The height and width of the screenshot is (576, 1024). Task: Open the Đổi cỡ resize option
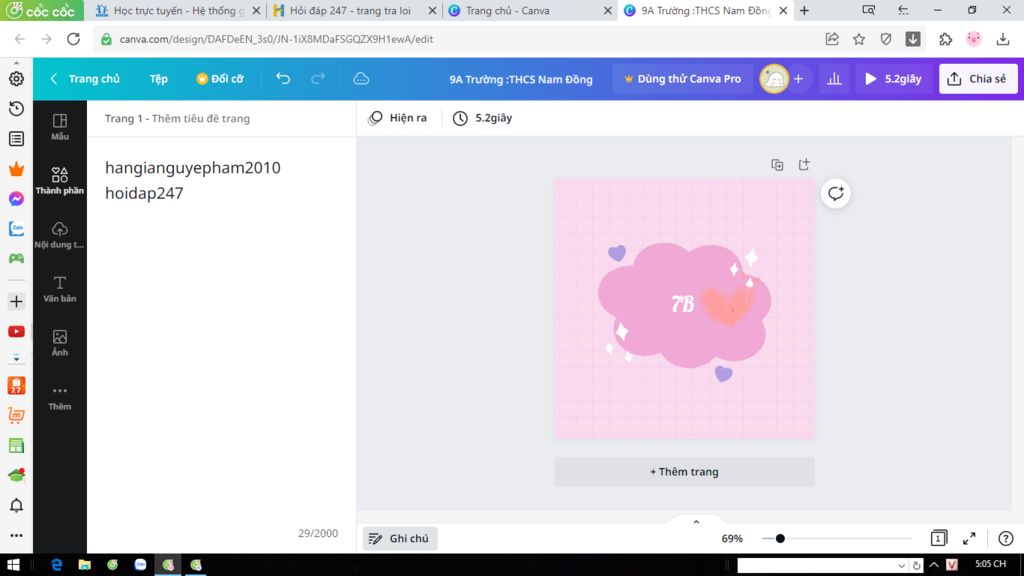coord(220,79)
